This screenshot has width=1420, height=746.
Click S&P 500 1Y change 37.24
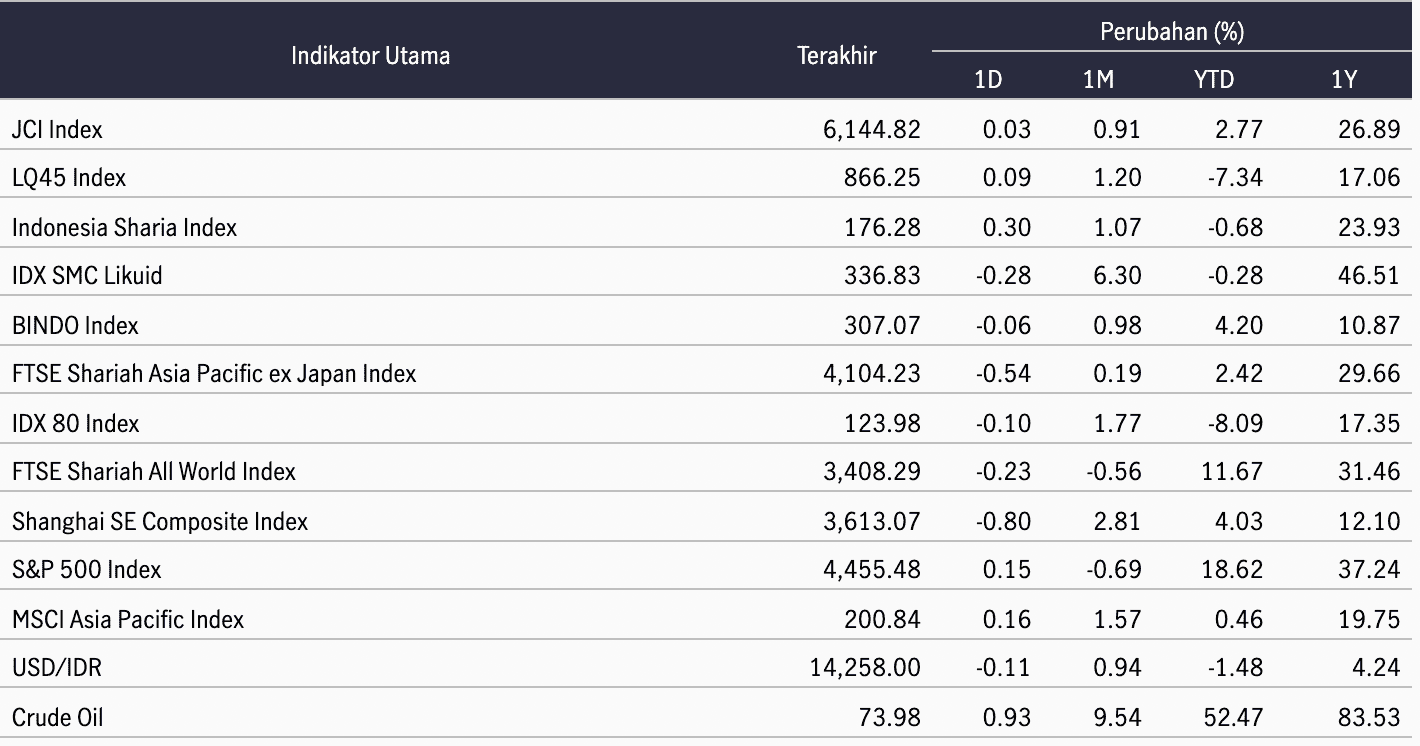coord(1370,569)
